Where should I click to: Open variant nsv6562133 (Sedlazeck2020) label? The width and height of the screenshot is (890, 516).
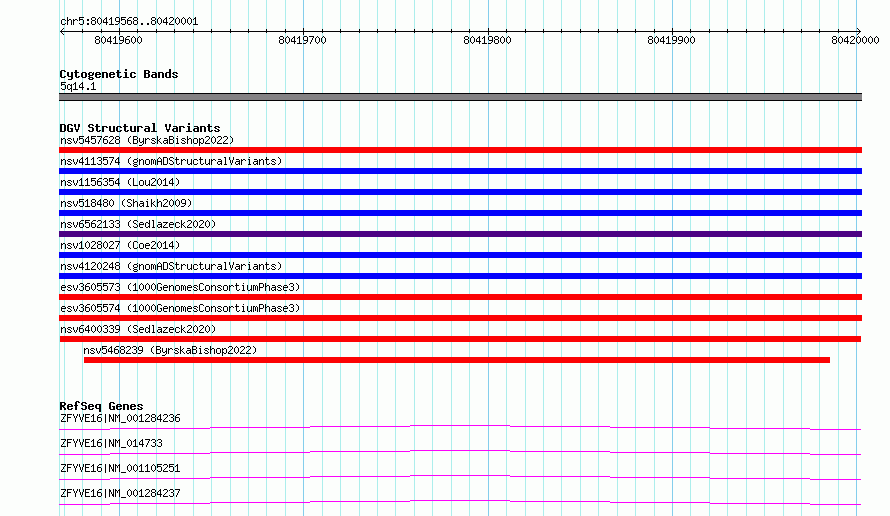coord(138,224)
